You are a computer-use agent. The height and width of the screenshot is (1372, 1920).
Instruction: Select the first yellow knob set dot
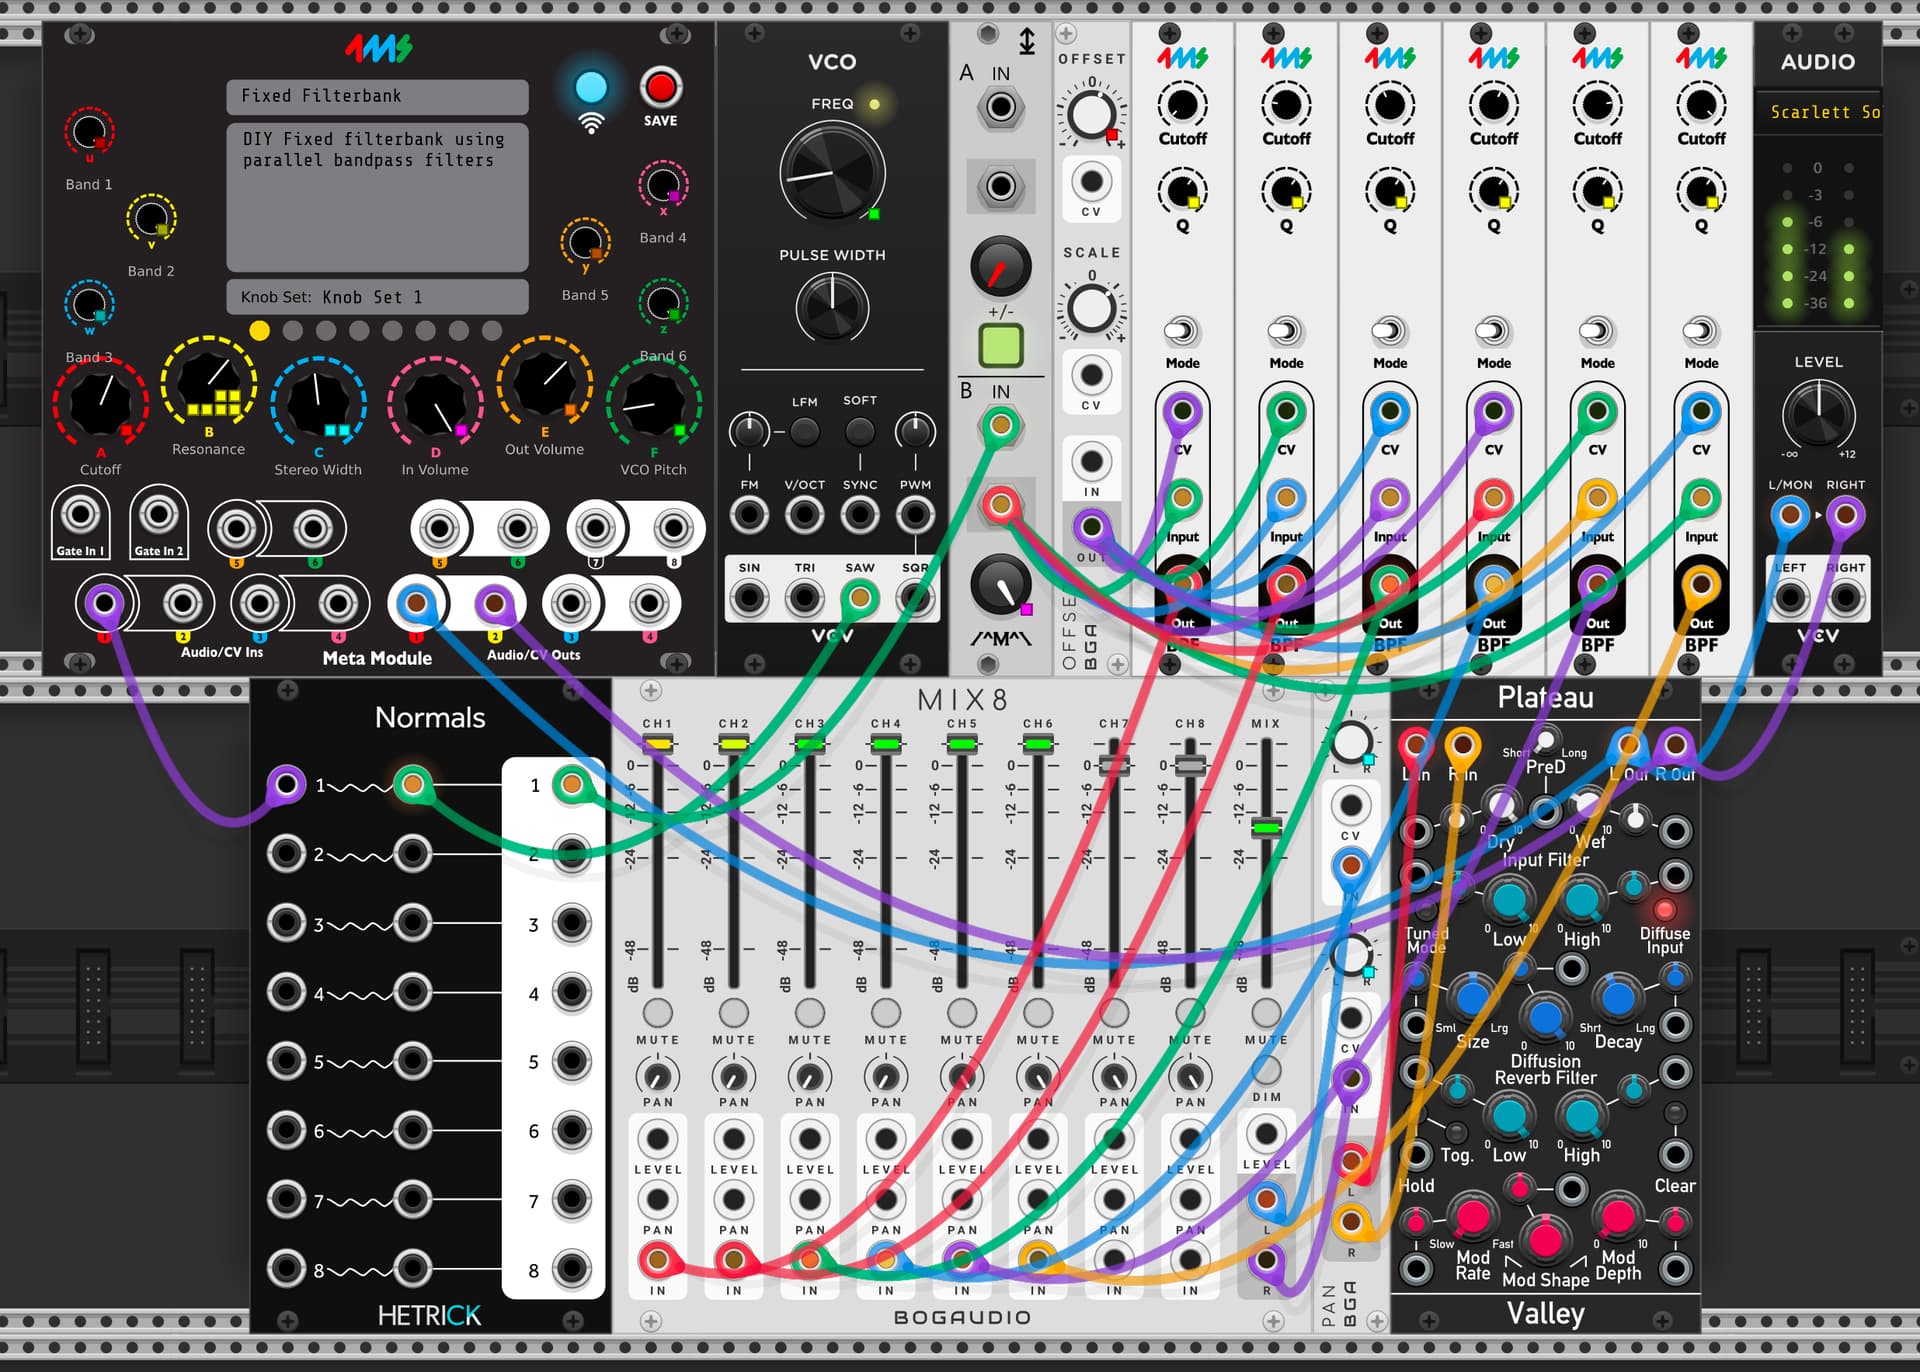click(260, 331)
